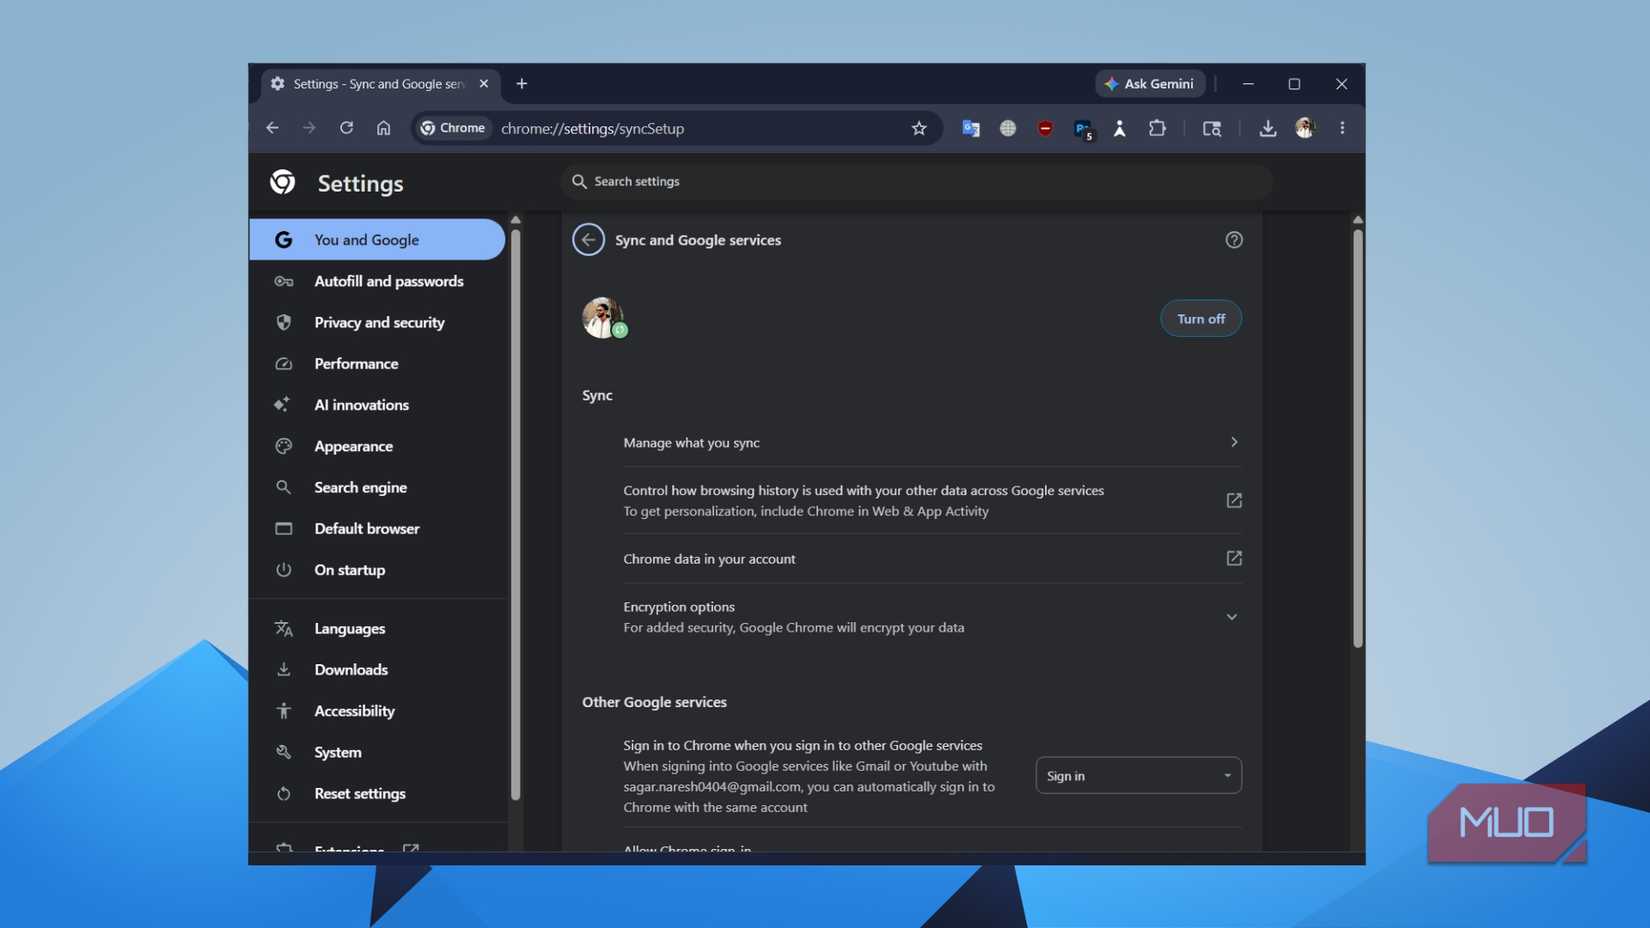Screen dimensions: 1650x928
Task: Open Search engine settings
Action: (x=377, y=487)
